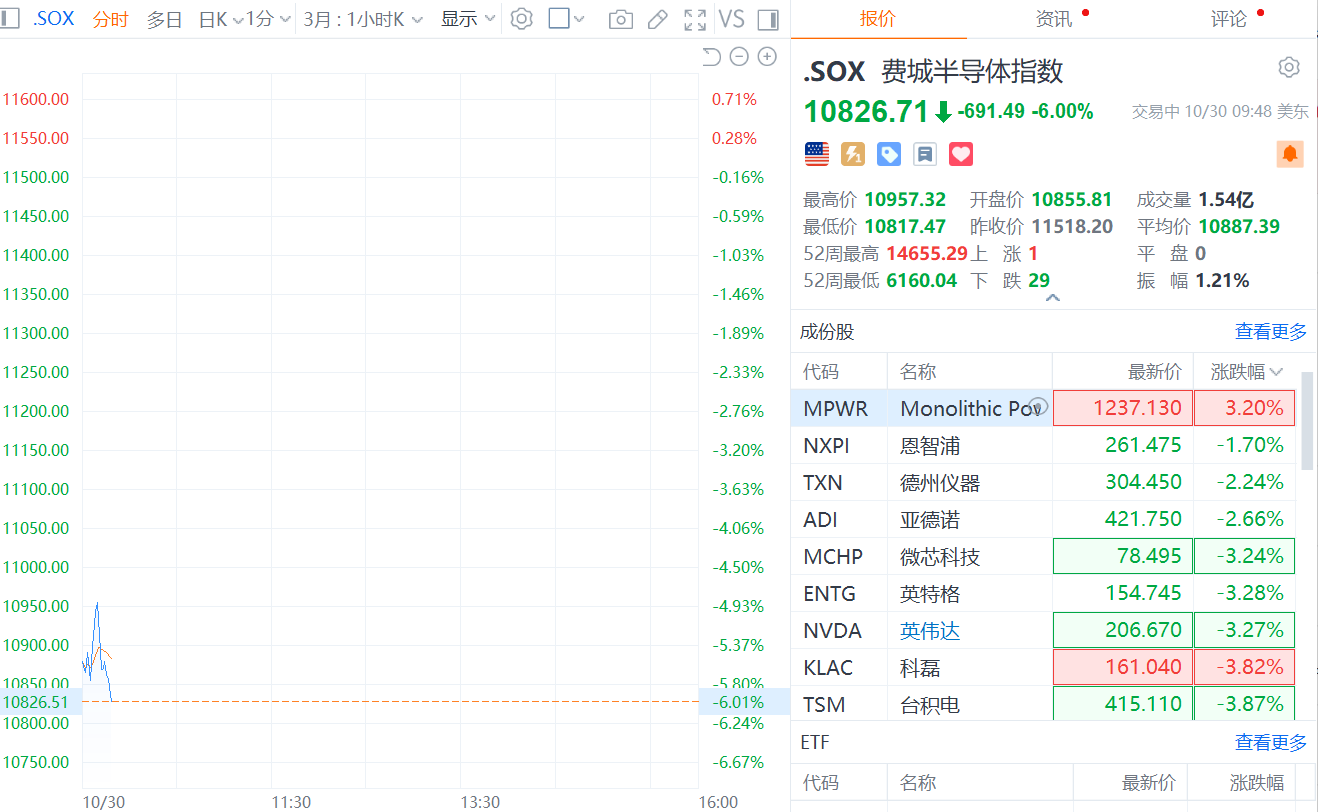Open the VS comparison tool
The width and height of the screenshot is (1318, 812).
[732, 19]
